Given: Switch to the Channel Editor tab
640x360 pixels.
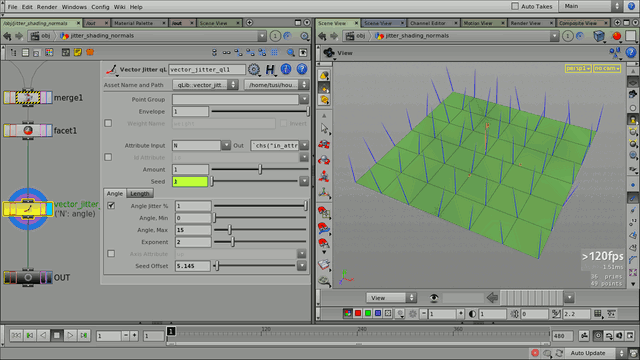Looking at the screenshot, I should pyautogui.click(x=428, y=23).
